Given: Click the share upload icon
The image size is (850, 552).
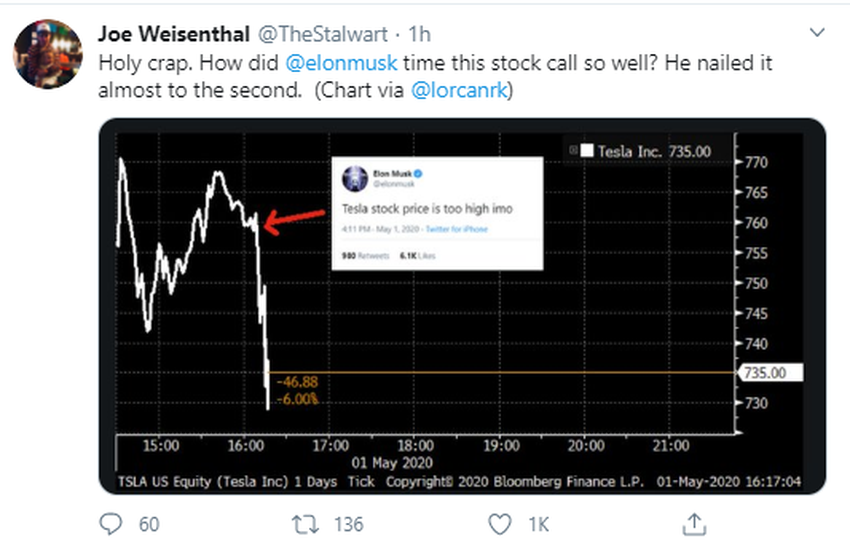Looking at the screenshot, I should [692, 522].
